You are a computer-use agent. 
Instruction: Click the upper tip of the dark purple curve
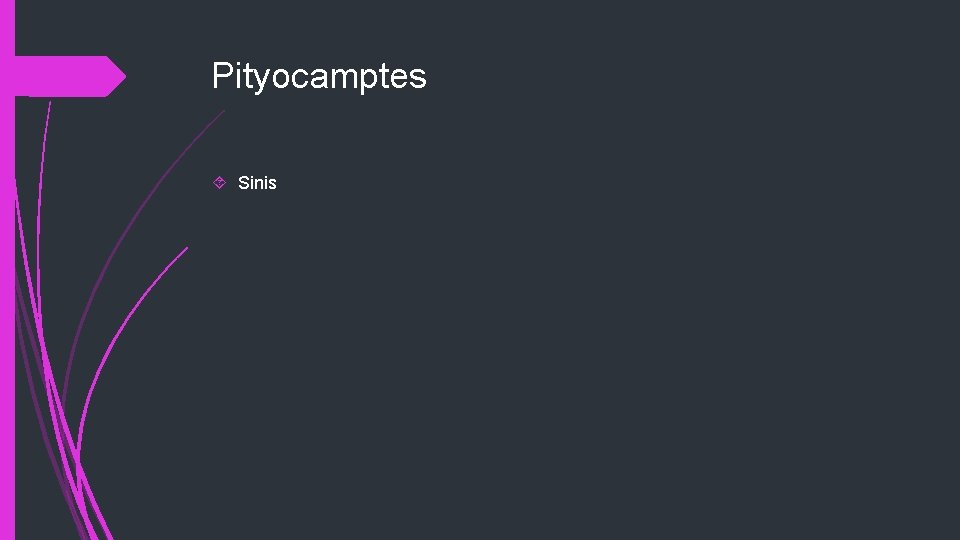(222, 112)
